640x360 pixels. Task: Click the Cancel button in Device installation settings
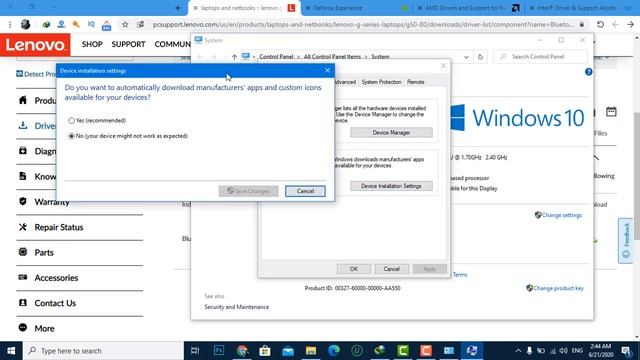305,191
